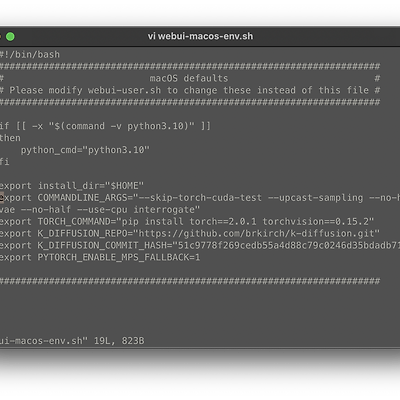
Task: Click export install_dir="$HOME" line
Action: [72, 186]
